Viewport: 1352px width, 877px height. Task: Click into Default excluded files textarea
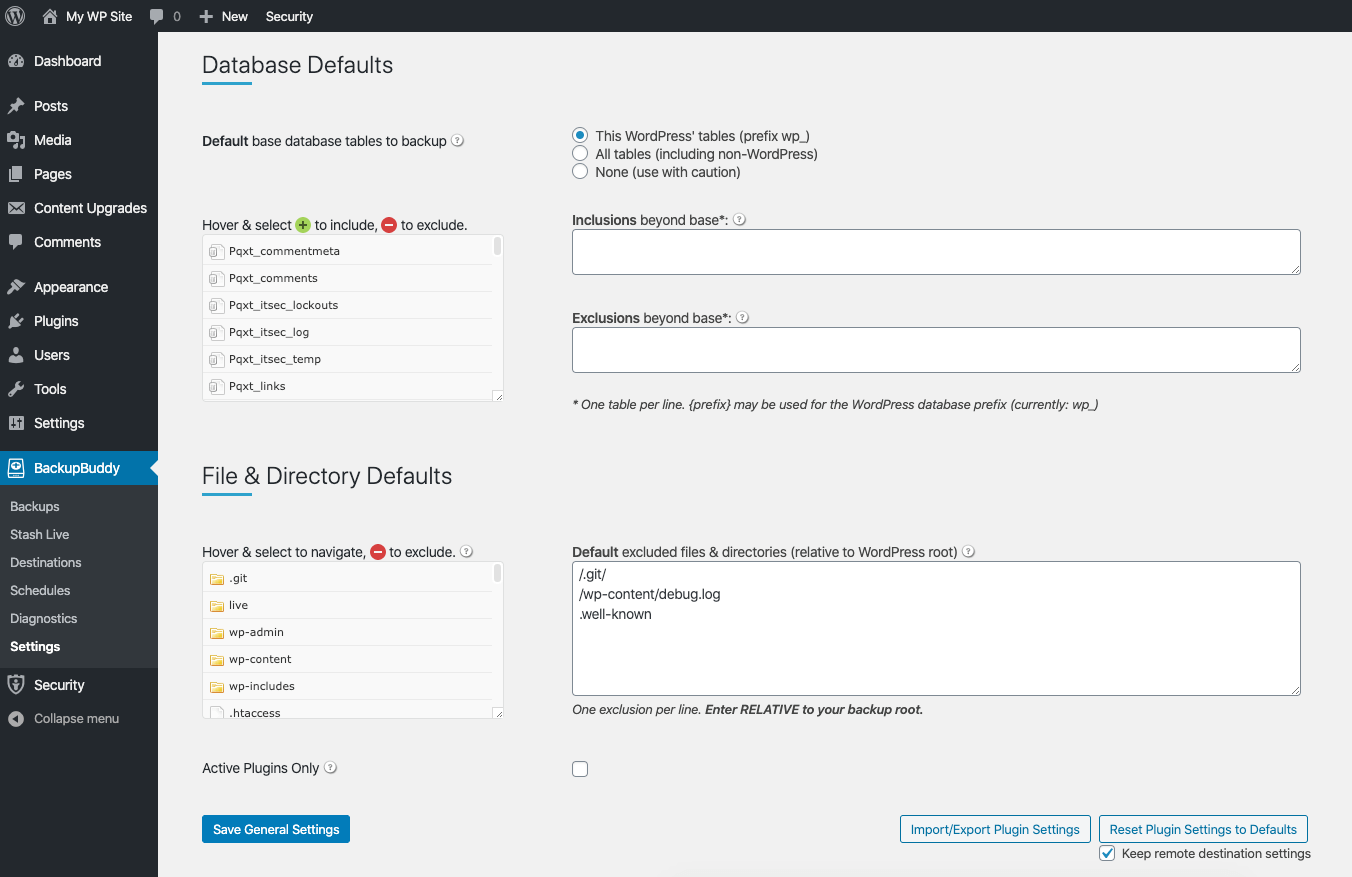(936, 628)
